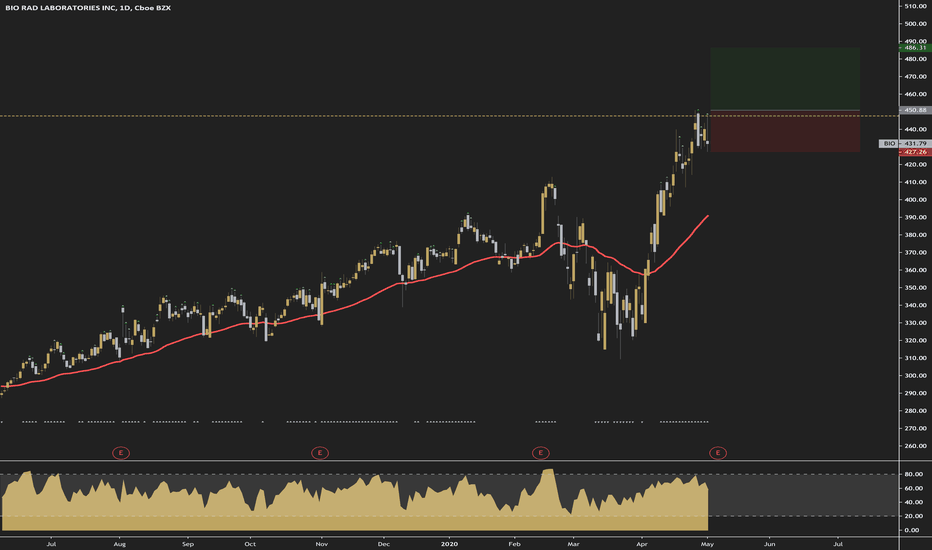Select the green 486.31 profit target label
932x550 pixels.
pyautogui.click(x=915, y=48)
